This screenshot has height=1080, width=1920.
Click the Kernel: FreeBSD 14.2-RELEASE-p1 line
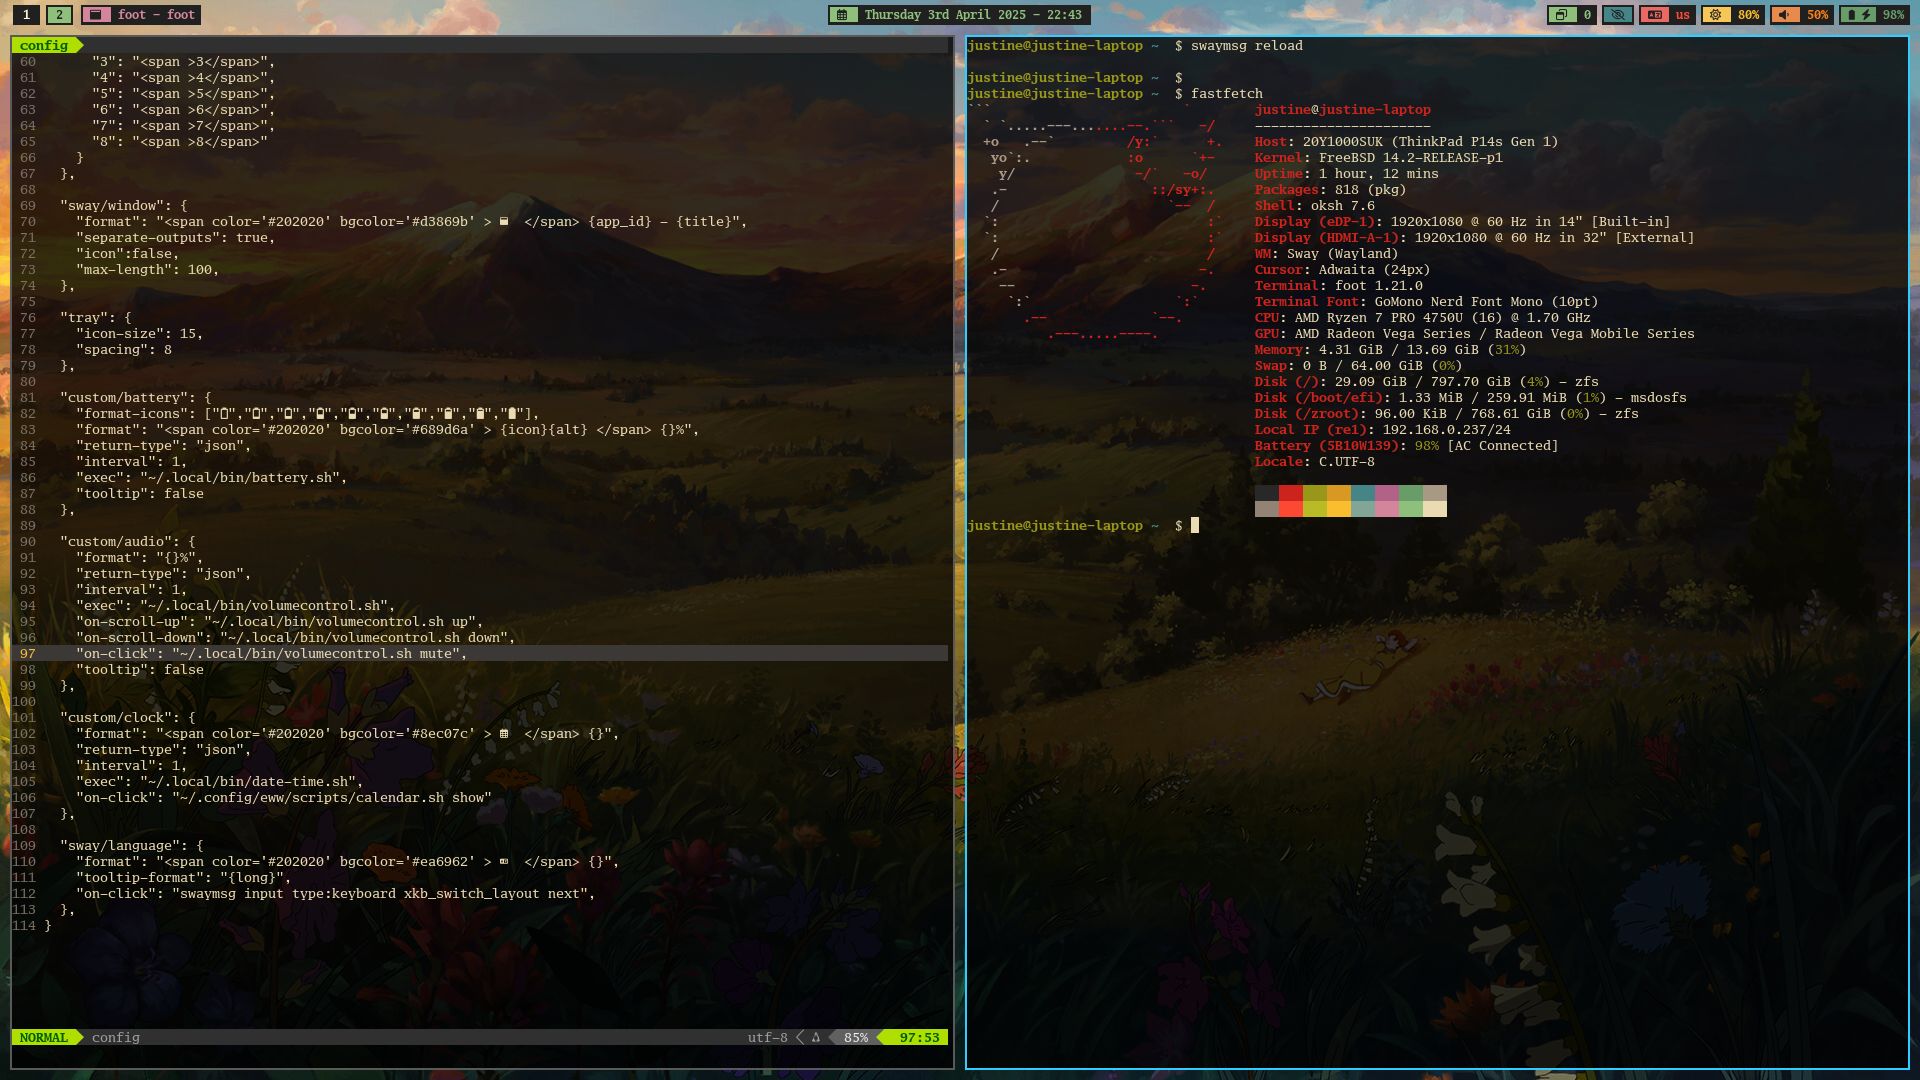[x=1379, y=157]
